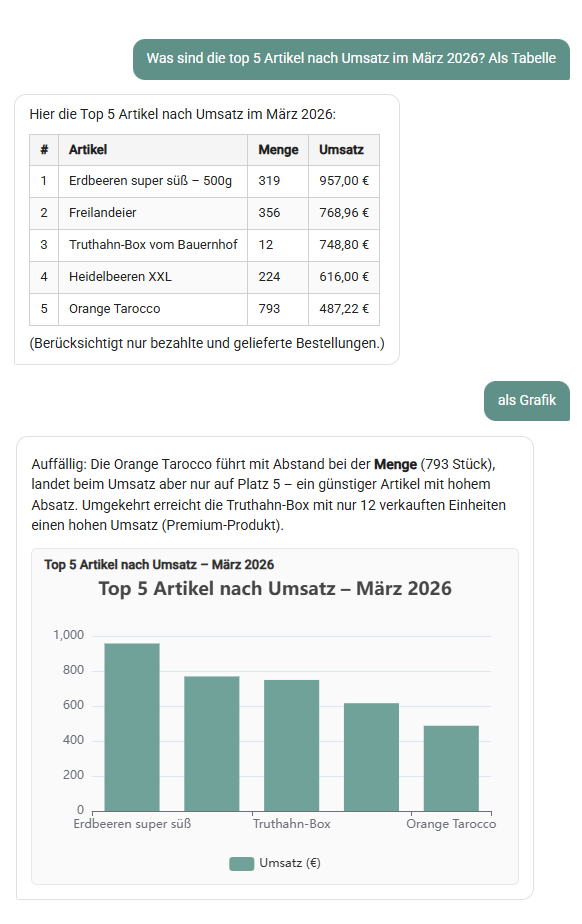
Task: Click the Menge value 319
Action: tap(278, 181)
